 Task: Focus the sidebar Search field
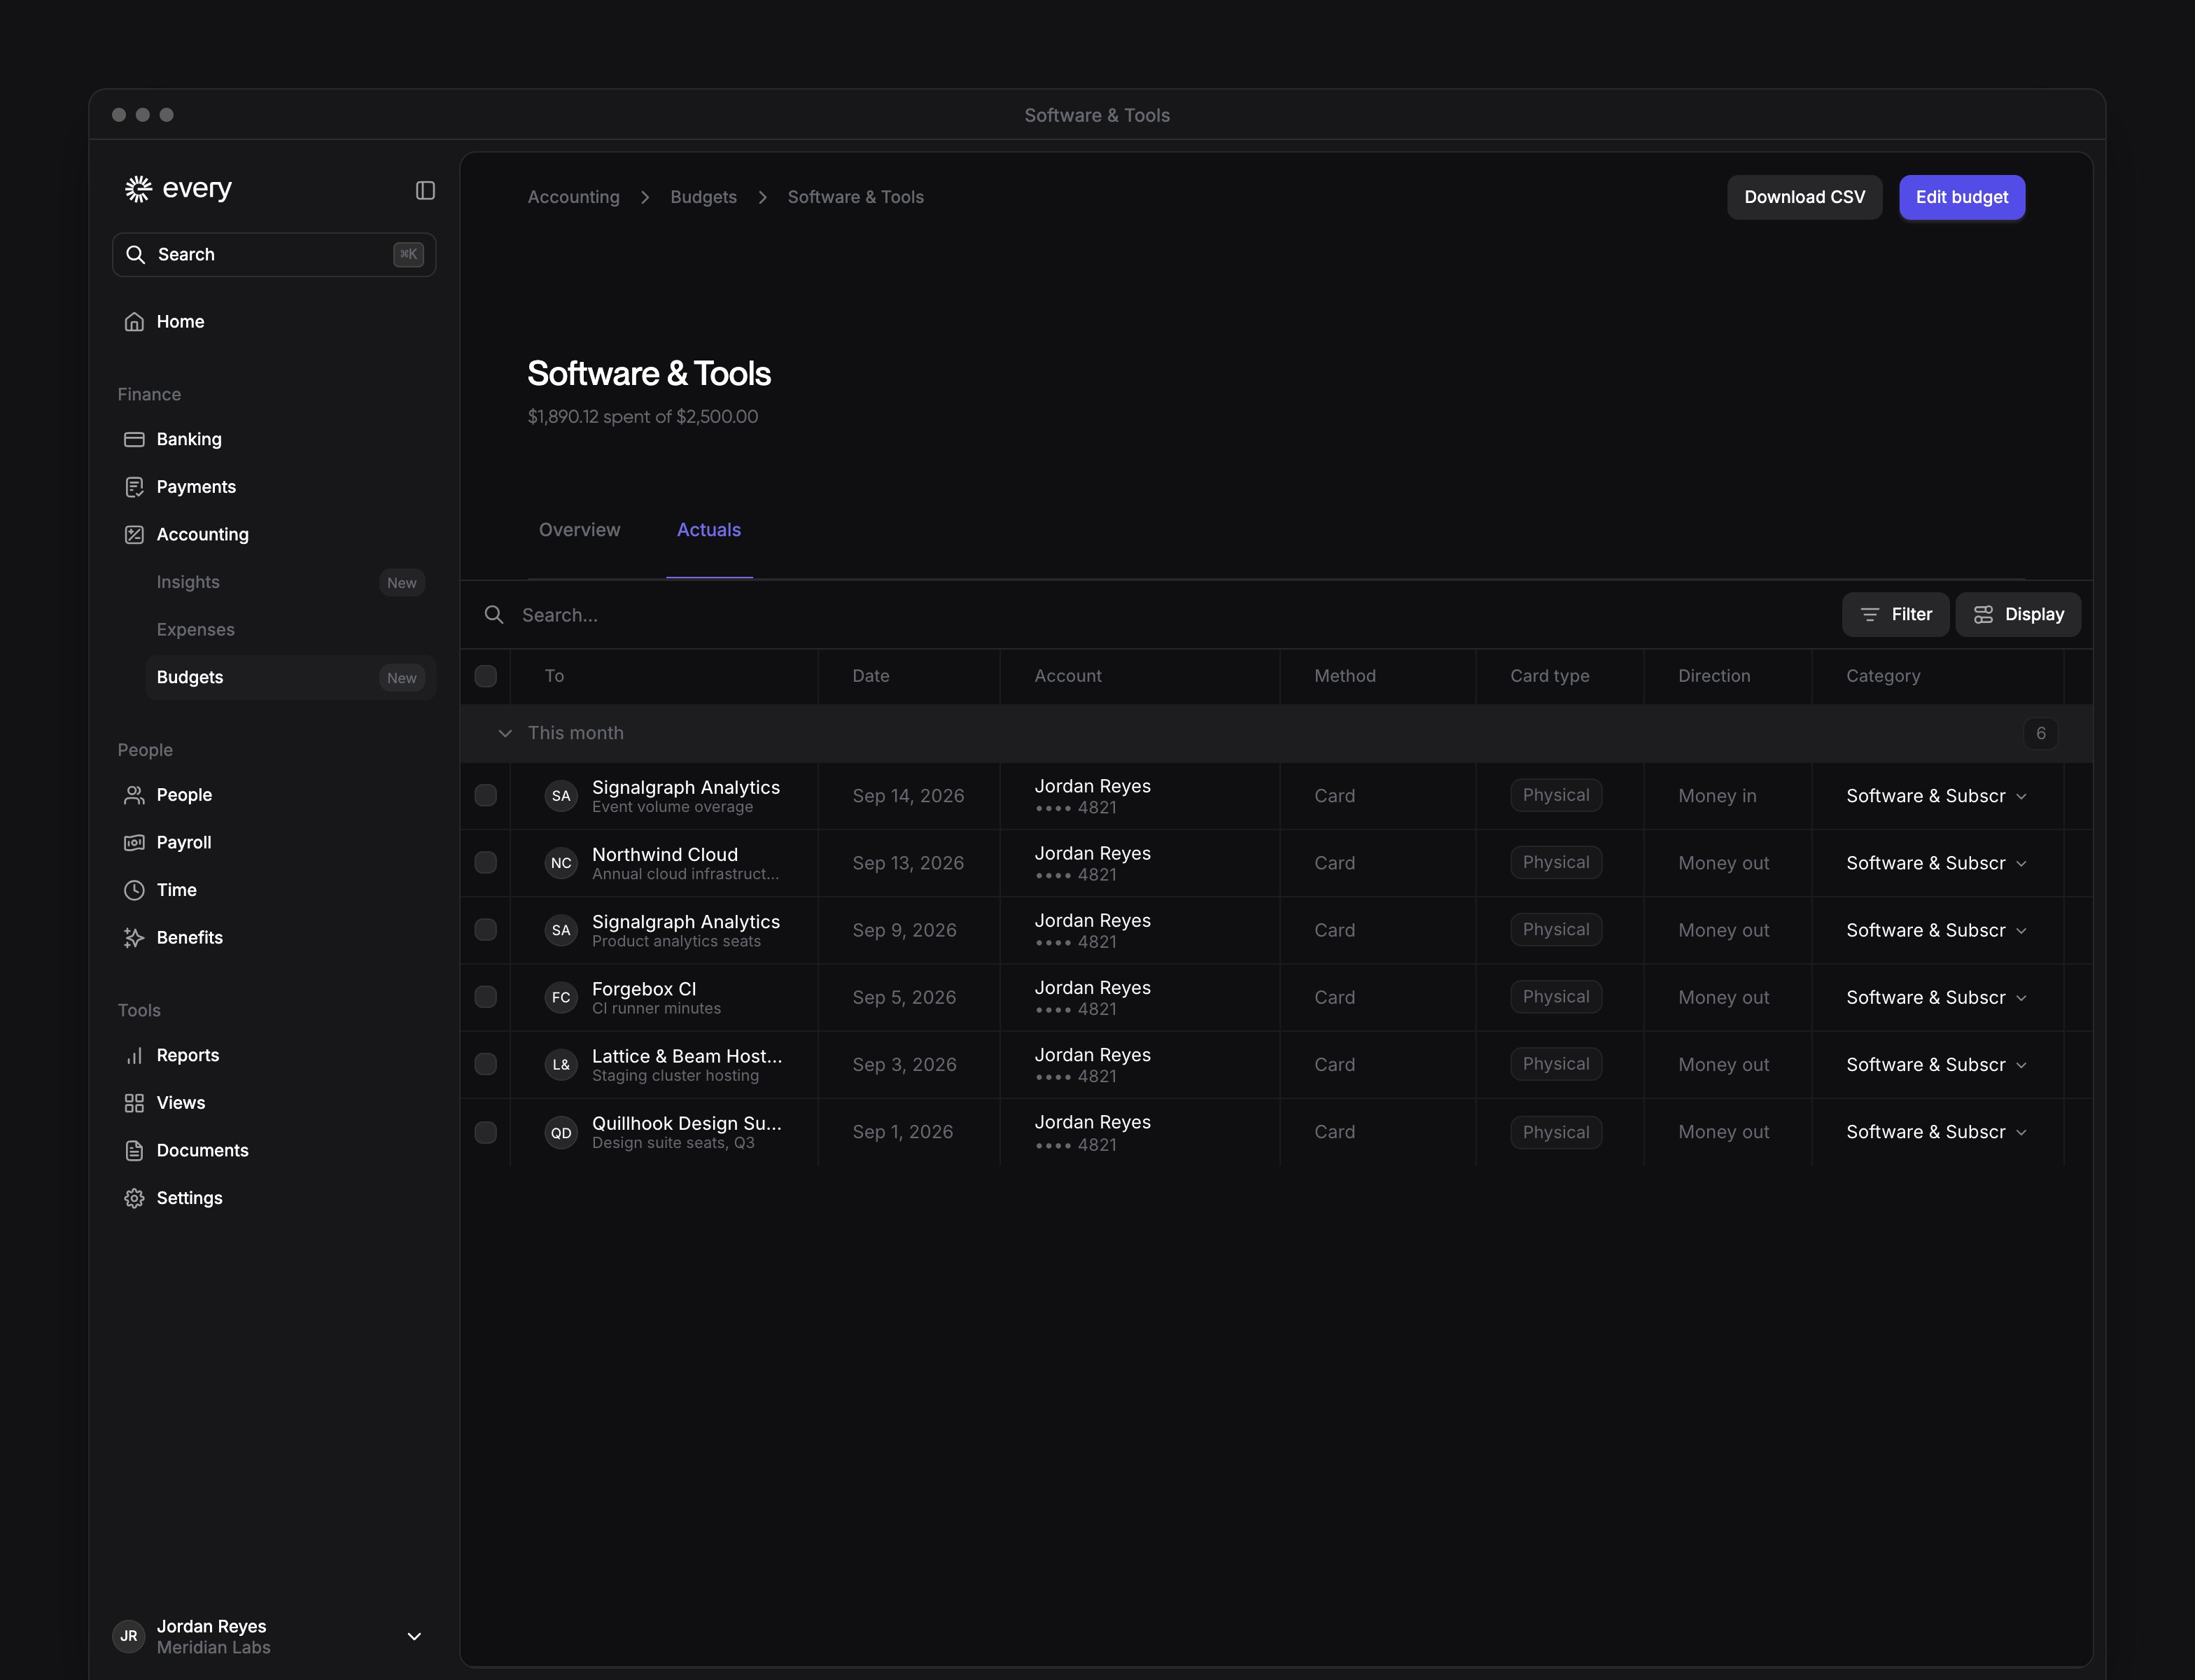tap(274, 255)
